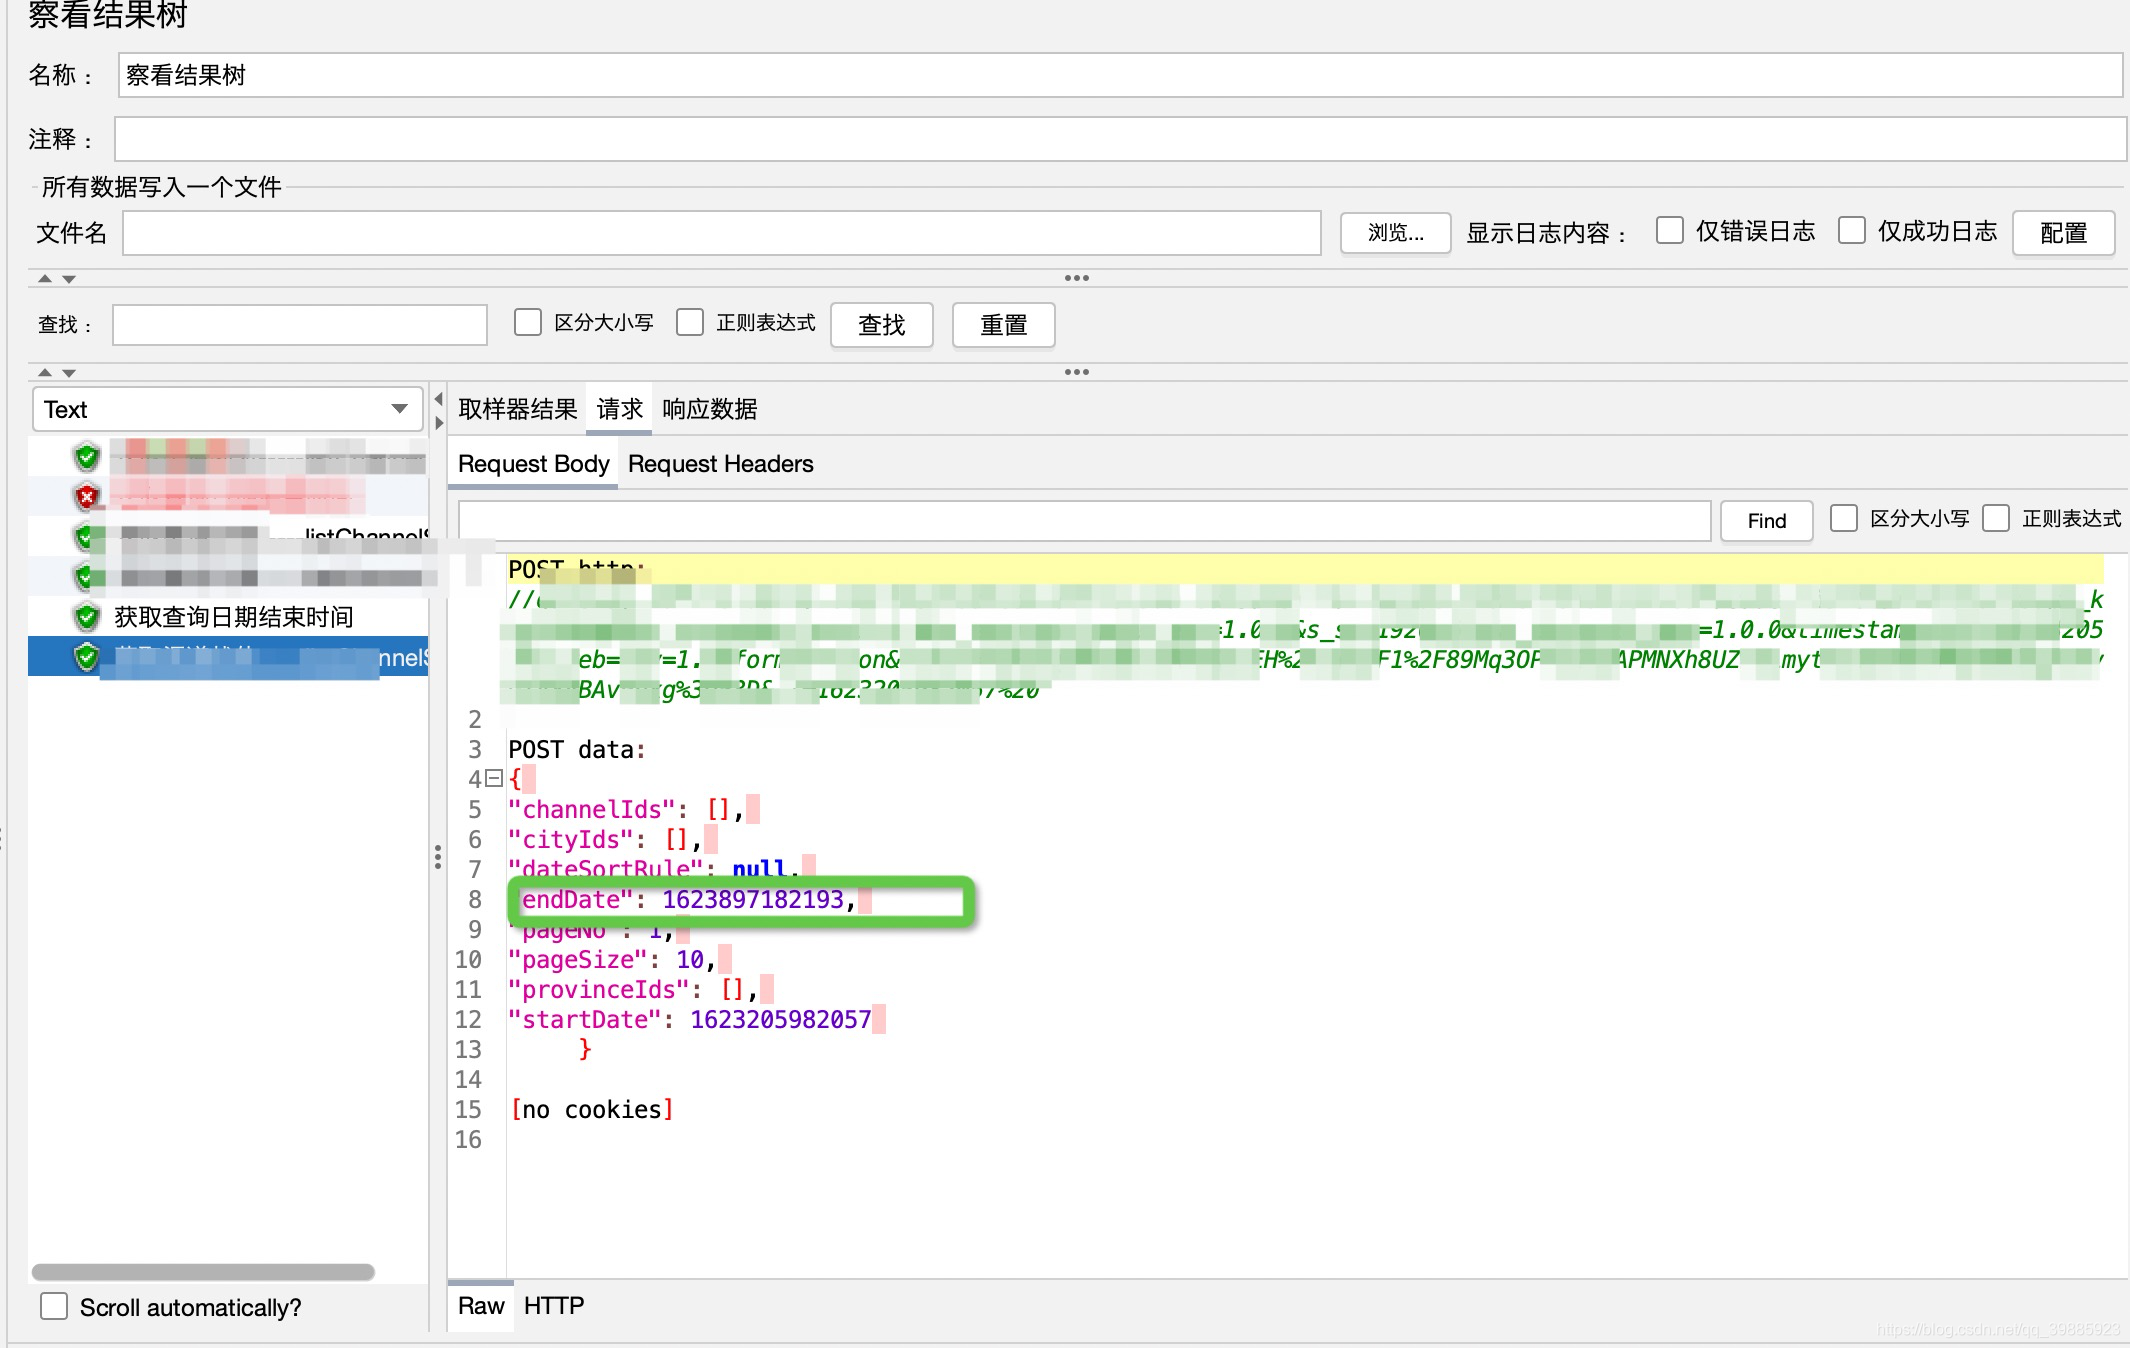This screenshot has height=1348, width=2130.
Task: Click the '...' splitter handle above the results tabs
Action: 1078,372
